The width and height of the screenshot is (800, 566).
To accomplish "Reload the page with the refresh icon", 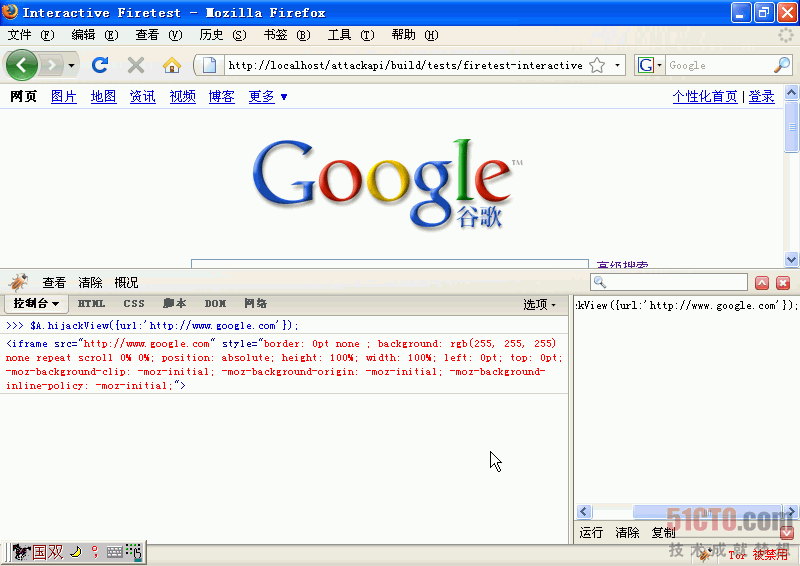I will [100, 65].
